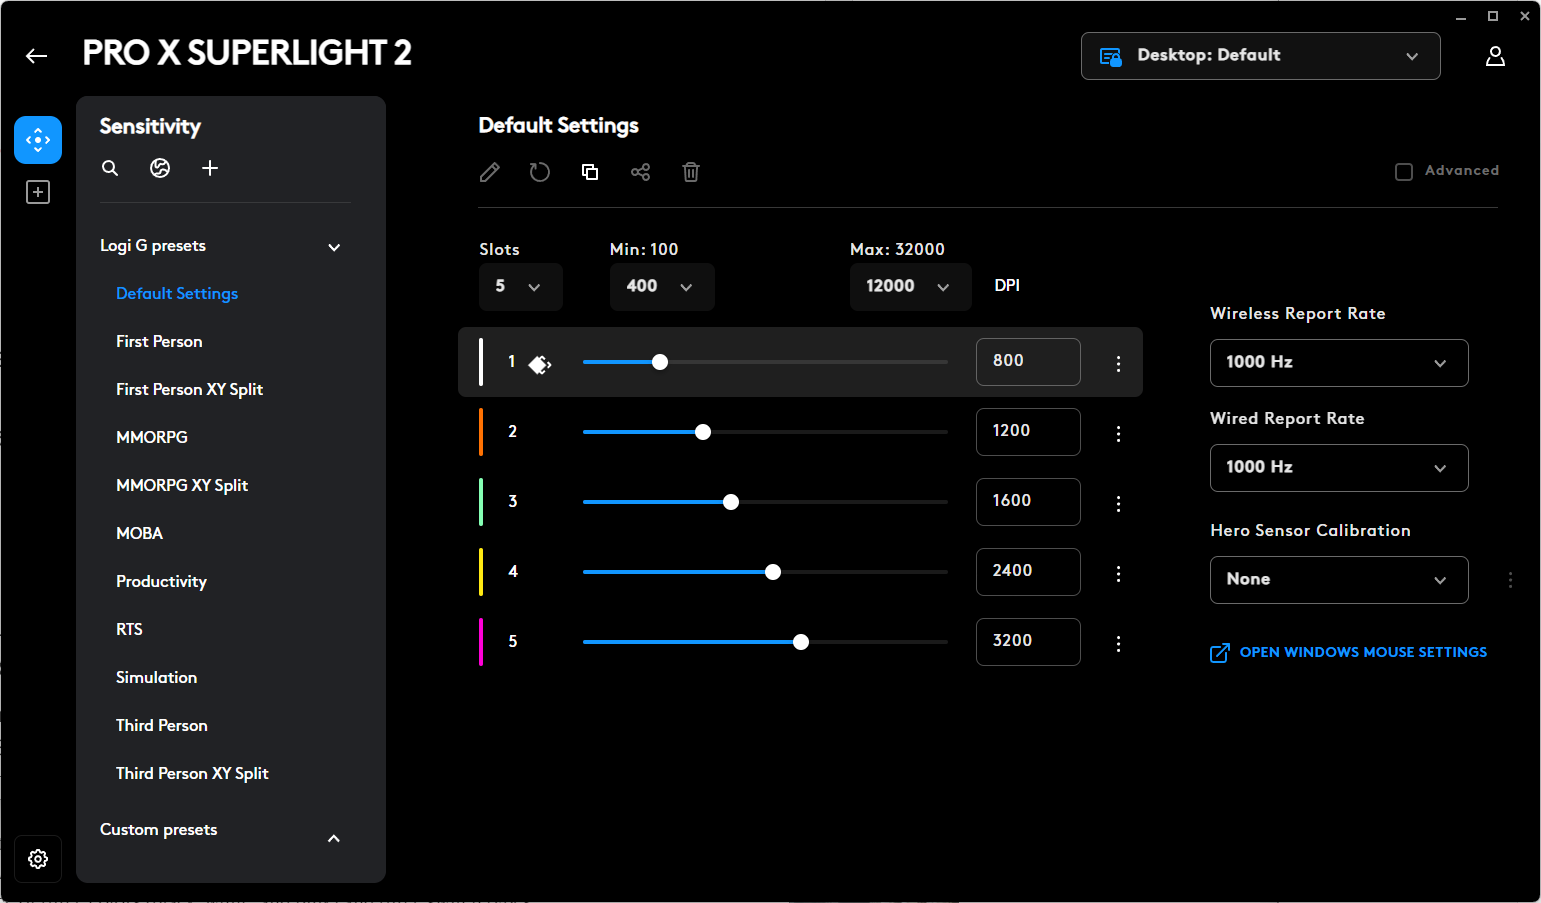Viewport: 1541px width, 903px height.
Task: Click the magenta color bar of slot 5
Action: pos(481,642)
